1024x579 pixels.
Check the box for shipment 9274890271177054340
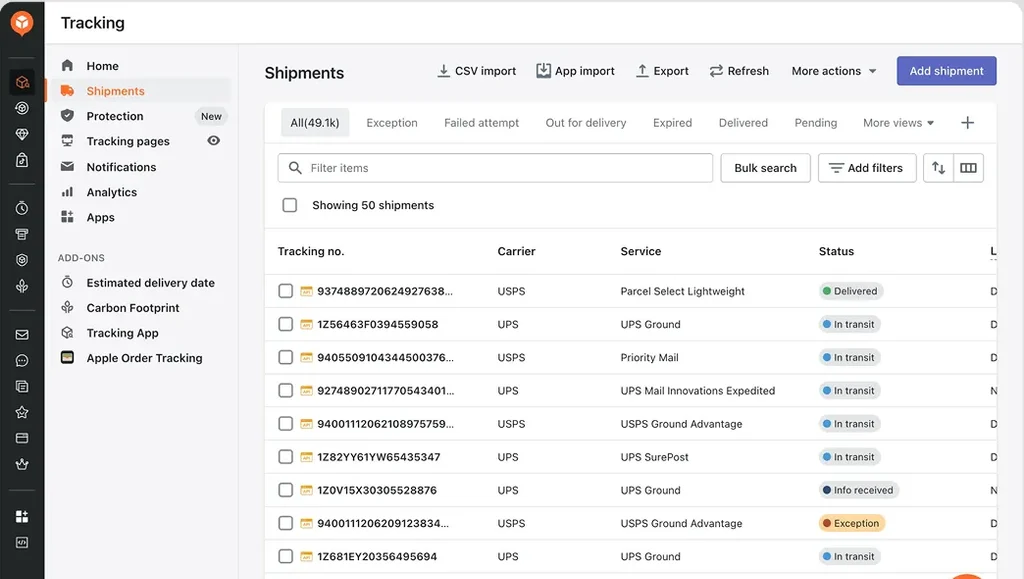pyautogui.click(x=285, y=390)
